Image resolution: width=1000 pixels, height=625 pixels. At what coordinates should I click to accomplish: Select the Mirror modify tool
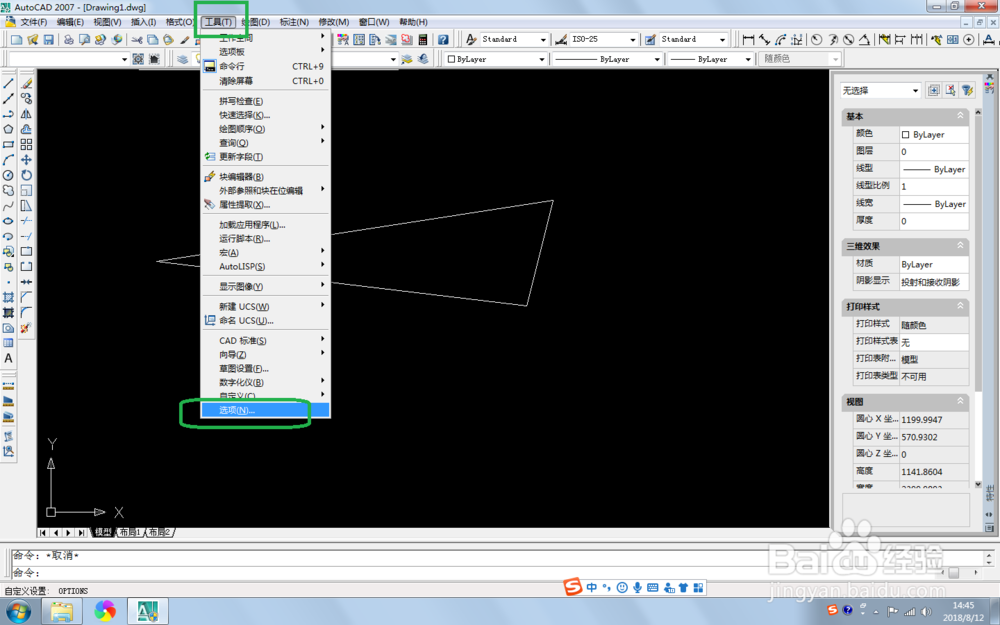pos(26,114)
